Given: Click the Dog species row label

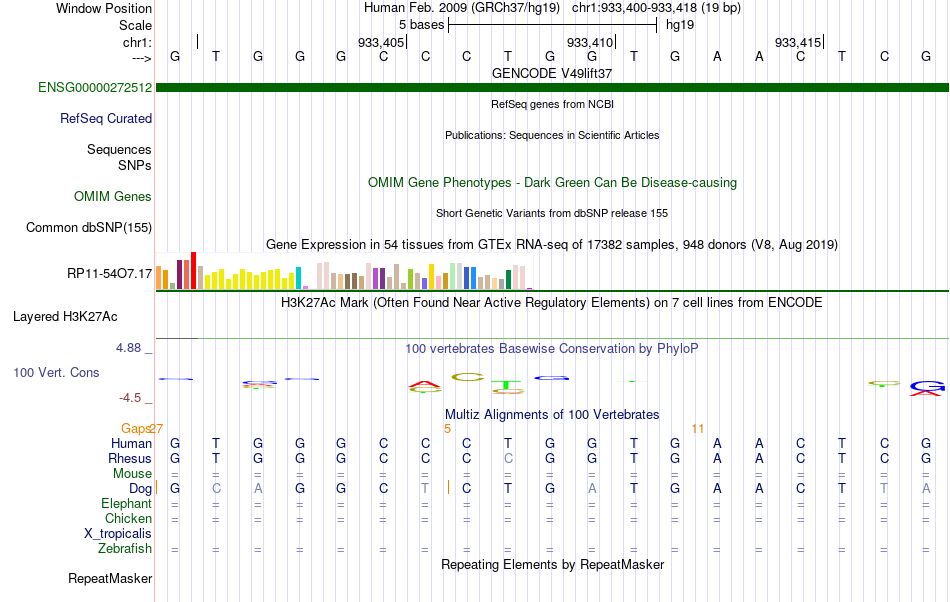Looking at the screenshot, I should 140,488.
